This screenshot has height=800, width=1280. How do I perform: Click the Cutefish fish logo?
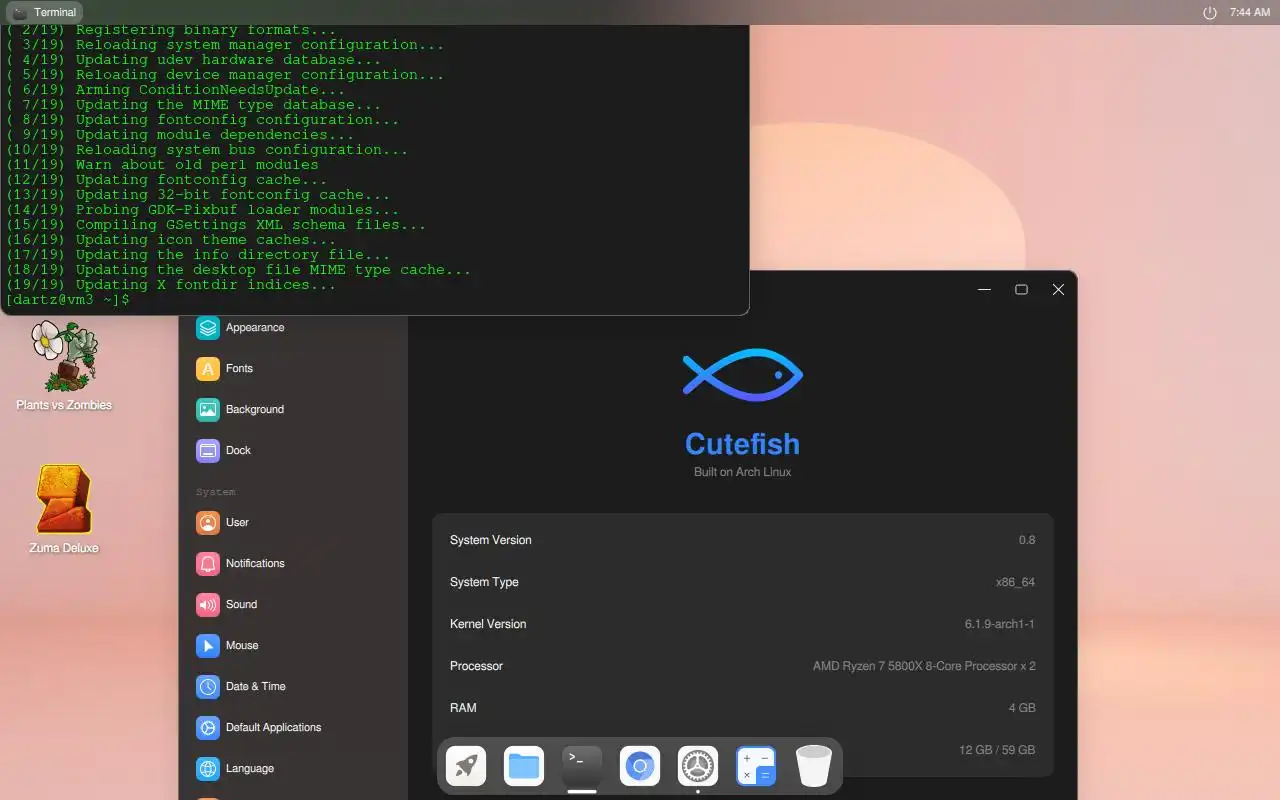(x=742, y=375)
